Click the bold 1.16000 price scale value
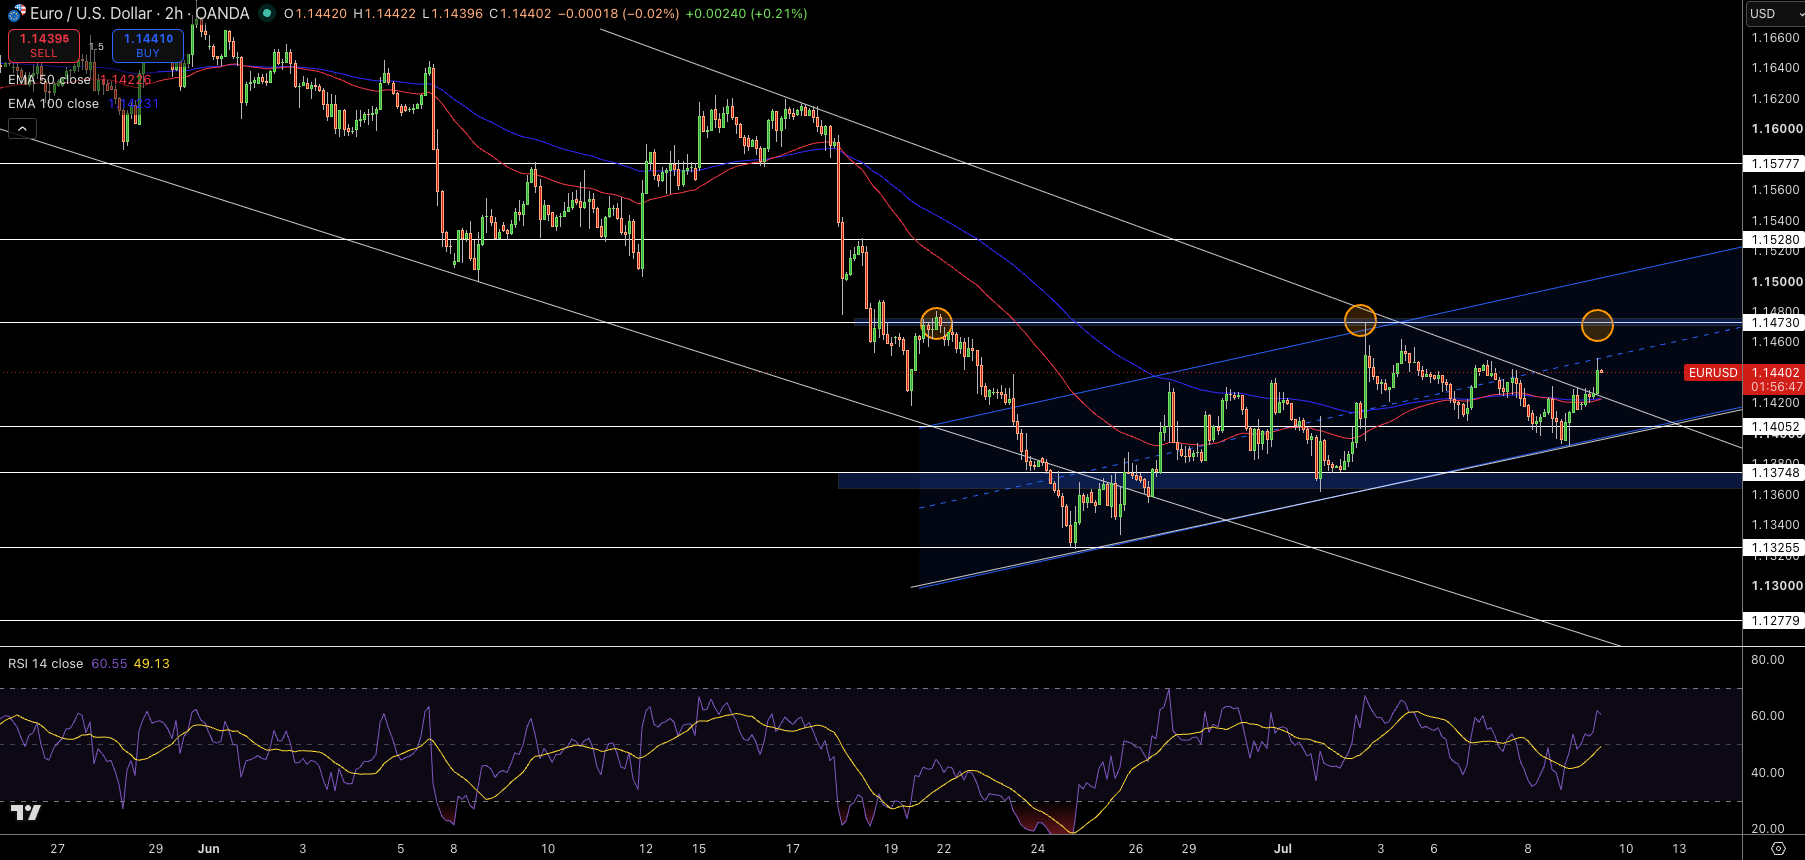Viewport: 1805px width, 860px height. (1776, 128)
